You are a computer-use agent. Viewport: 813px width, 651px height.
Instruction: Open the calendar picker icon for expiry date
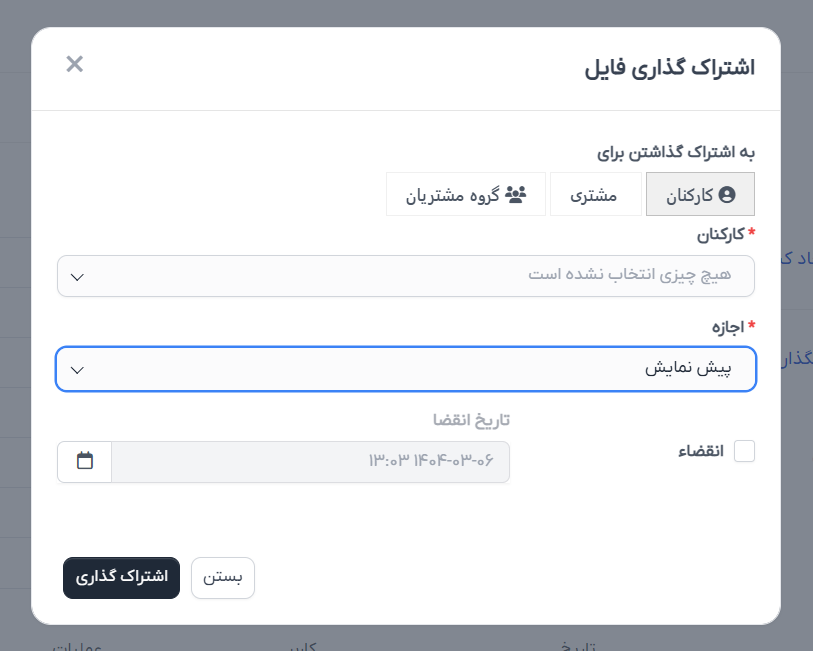coord(84,462)
